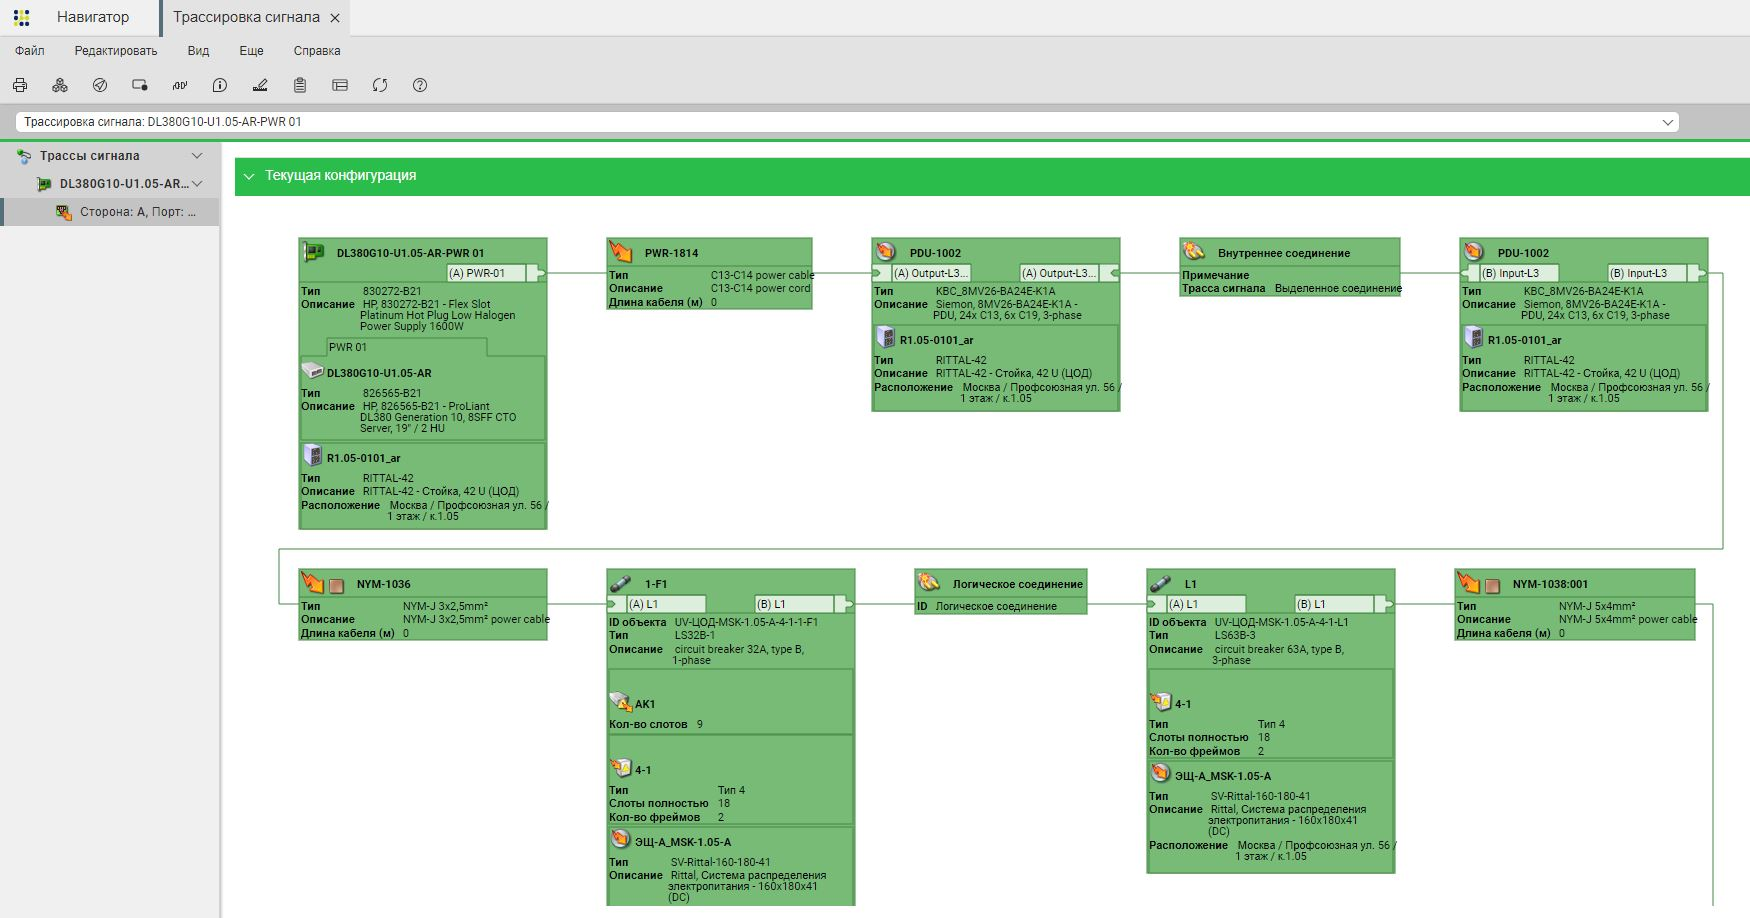The width and height of the screenshot is (1750, 918).
Task: Click the compass navigation toolbar icon
Action: point(100,86)
